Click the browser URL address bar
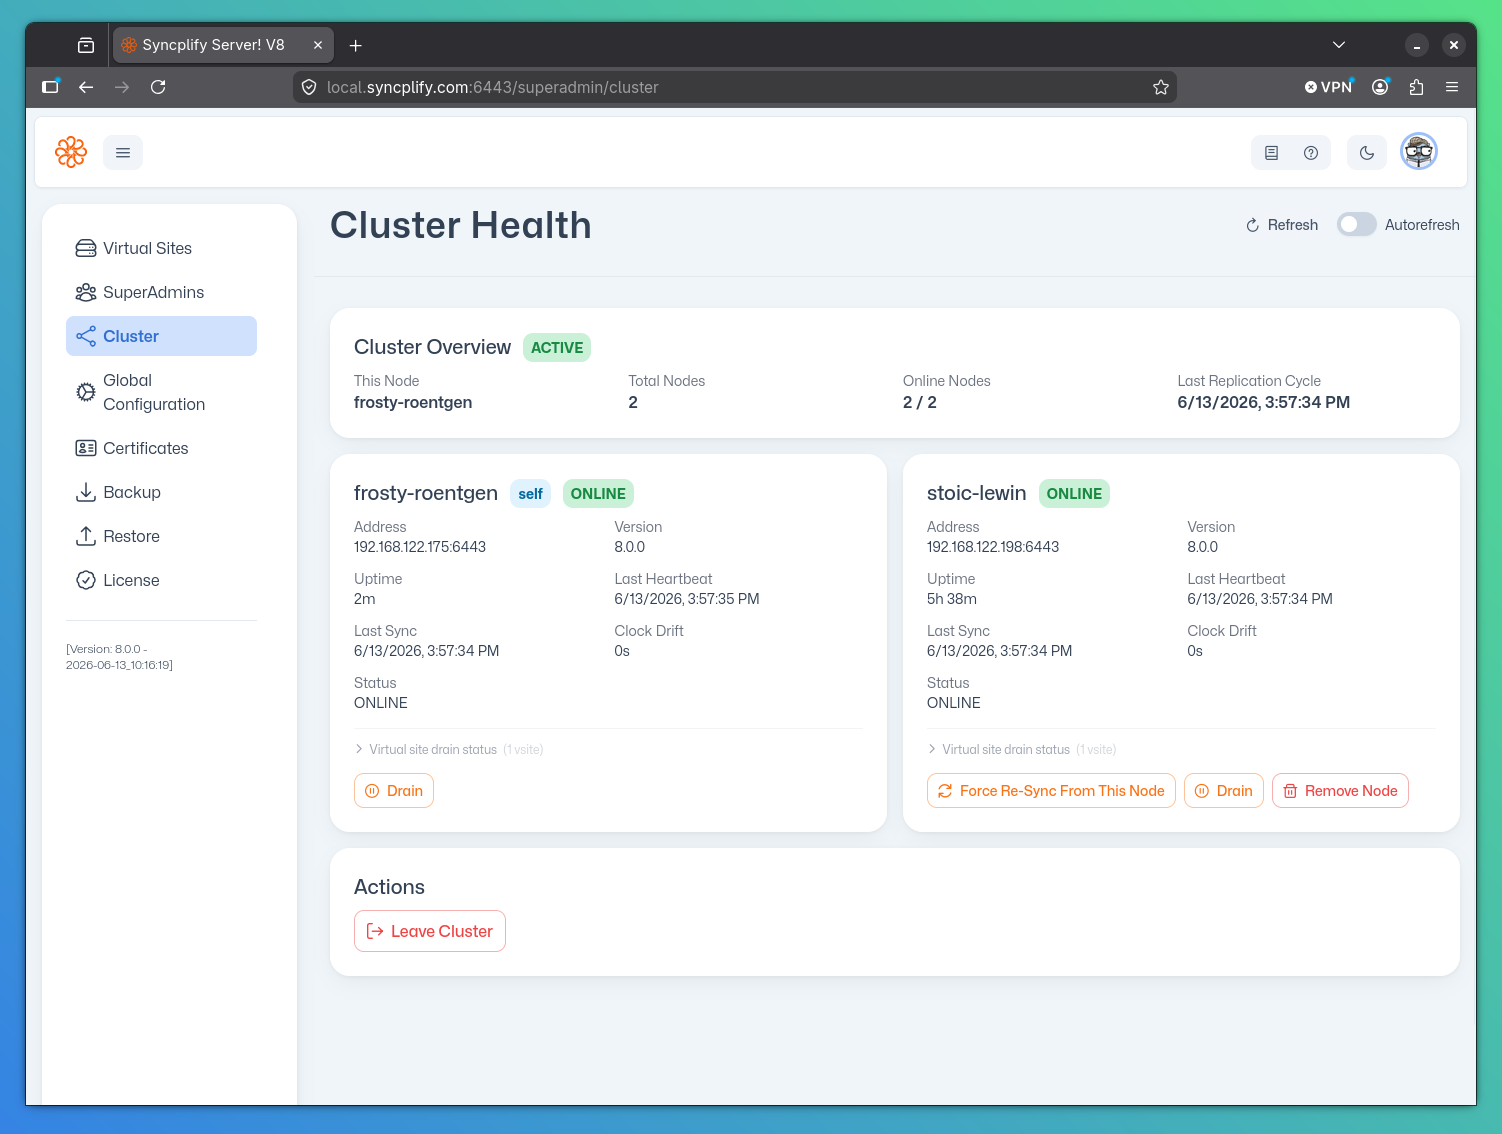 pos(734,87)
